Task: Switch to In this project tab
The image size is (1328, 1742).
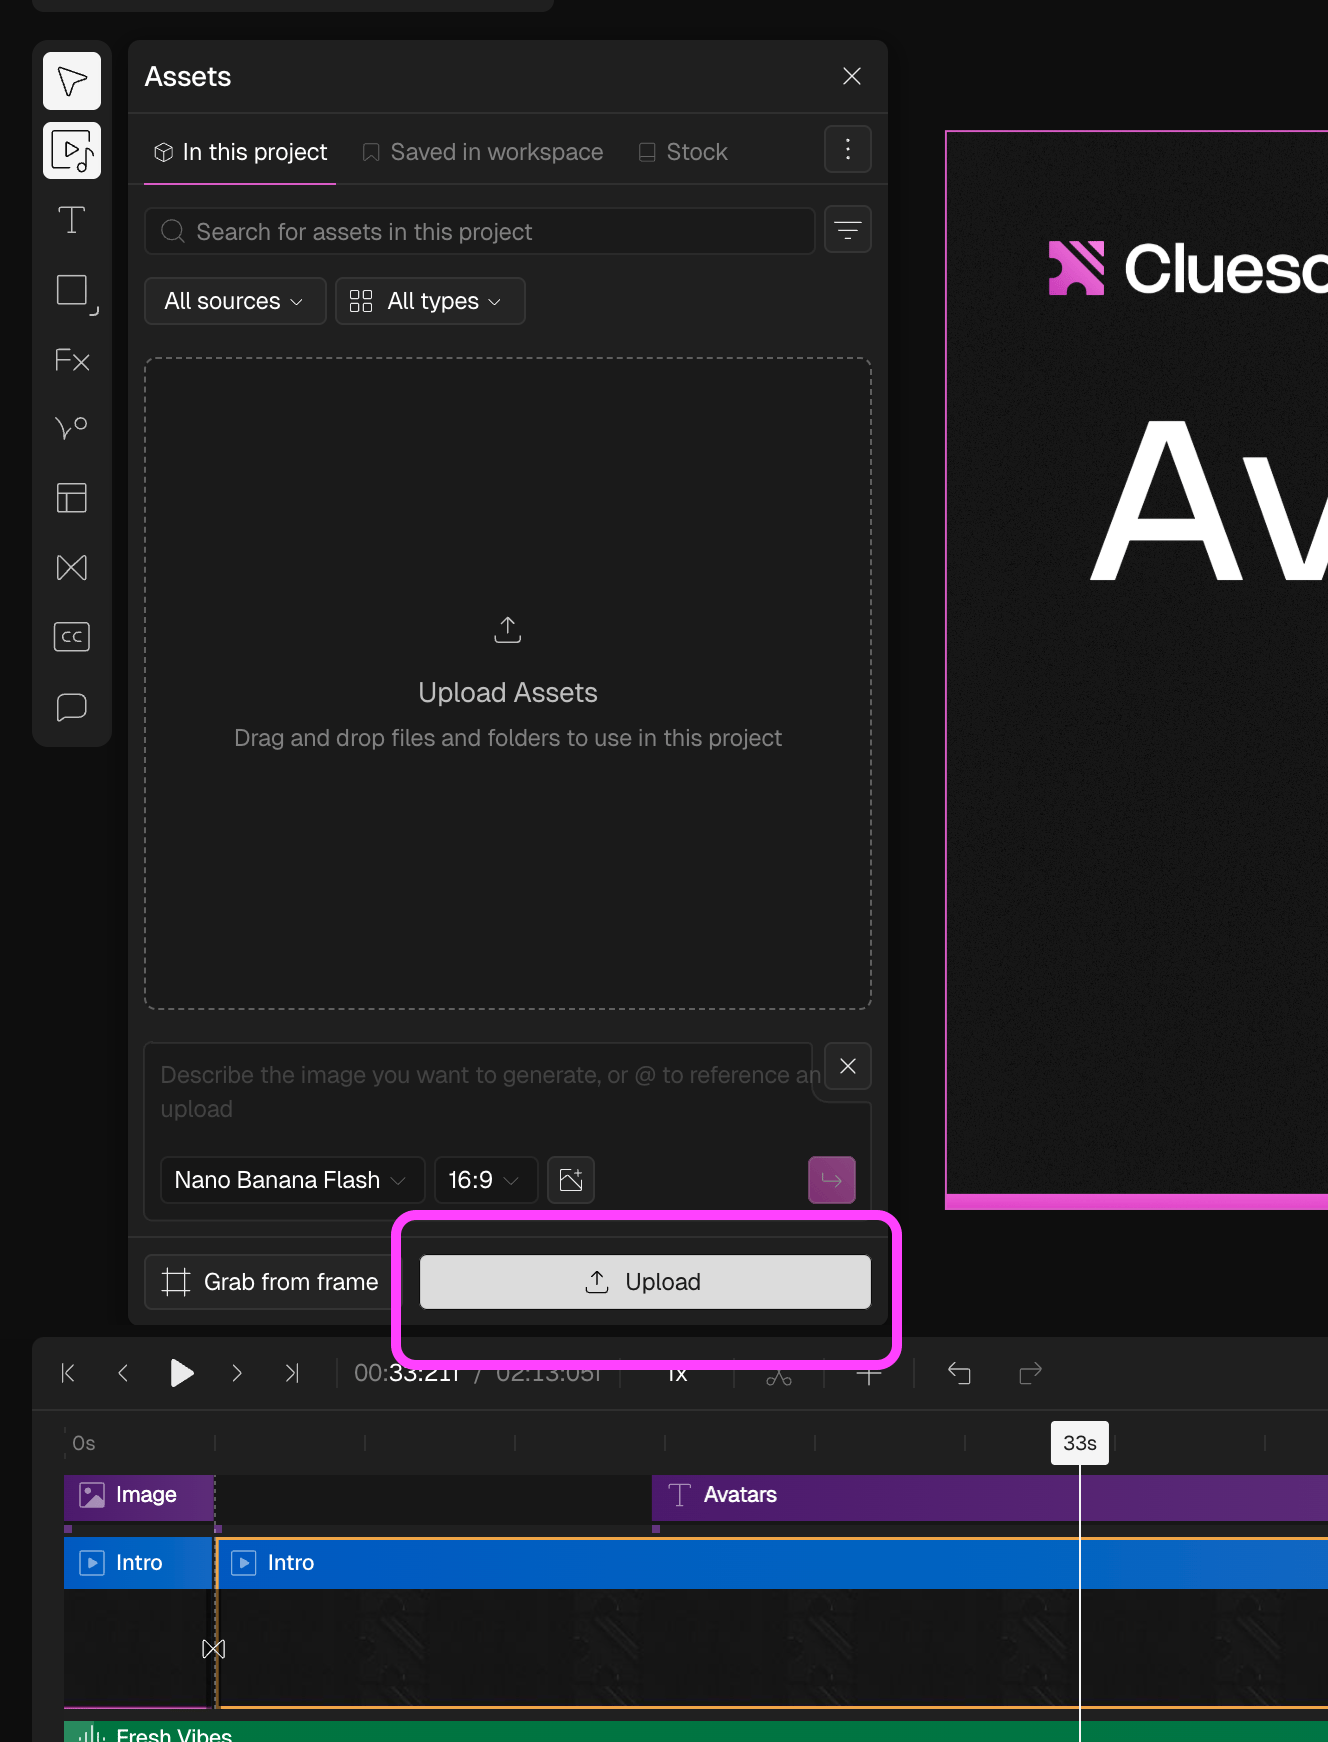Action: pyautogui.click(x=240, y=152)
